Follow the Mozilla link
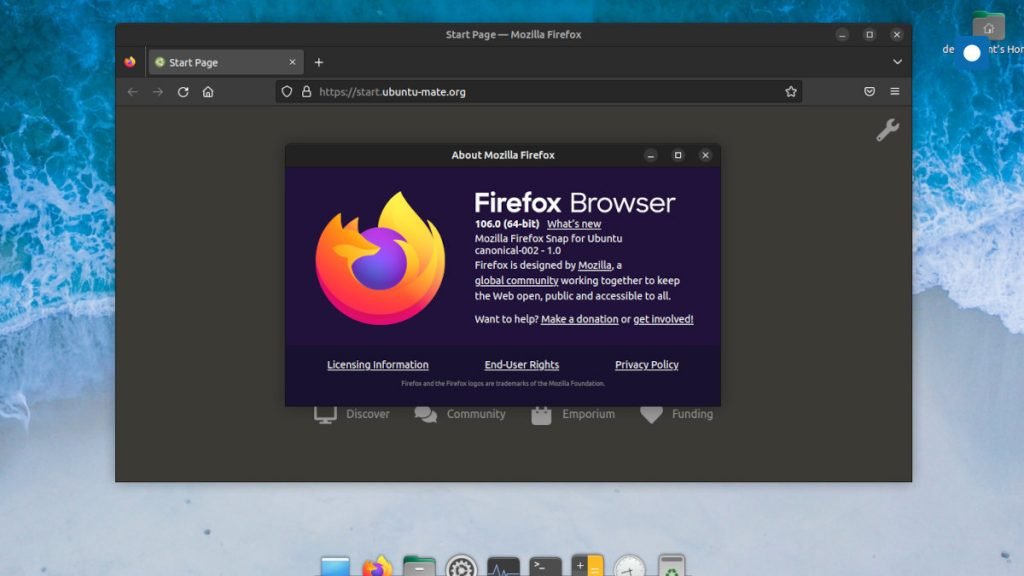This screenshot has width=1024, height=576. [x=594, y=265]
